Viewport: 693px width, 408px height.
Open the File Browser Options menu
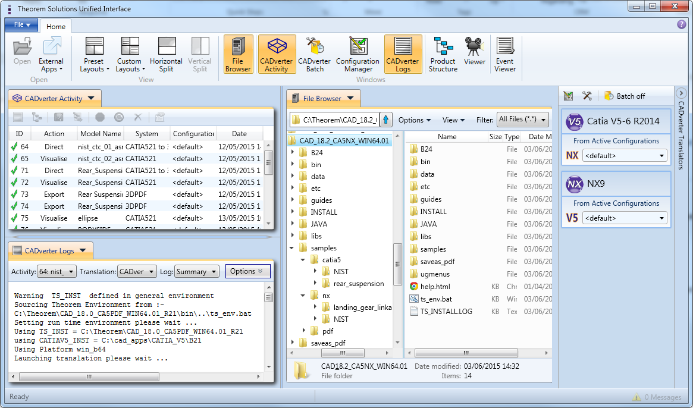(x=414, y=120)
